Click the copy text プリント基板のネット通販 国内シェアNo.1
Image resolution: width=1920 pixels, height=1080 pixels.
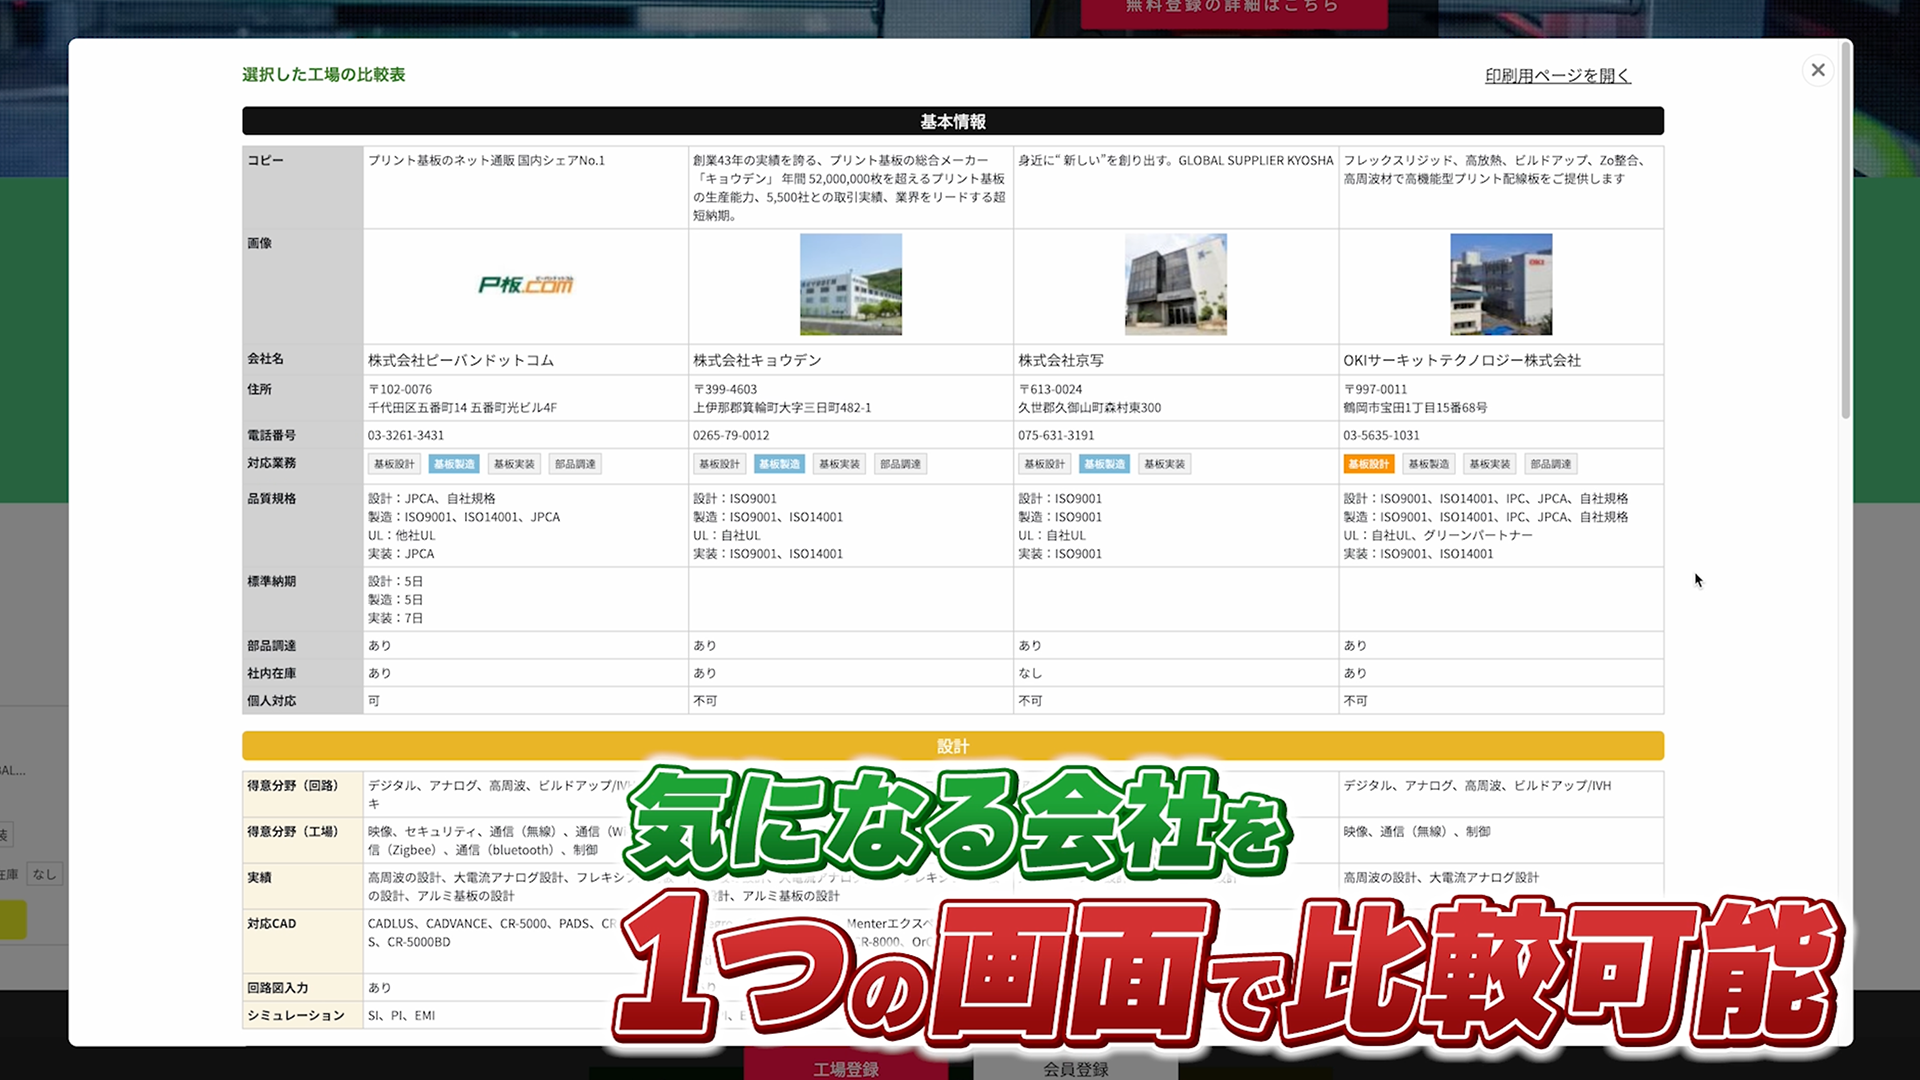(486, 160)
